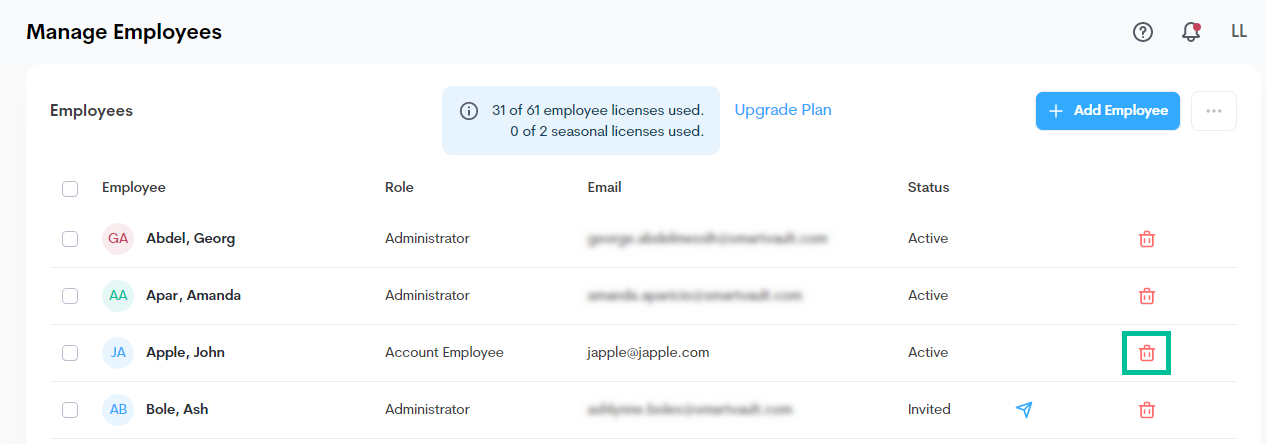Check the box for Abdel, Georg
Viewport: 1267px width, 444px height.
pyautogui.click(x=70, y=239)
